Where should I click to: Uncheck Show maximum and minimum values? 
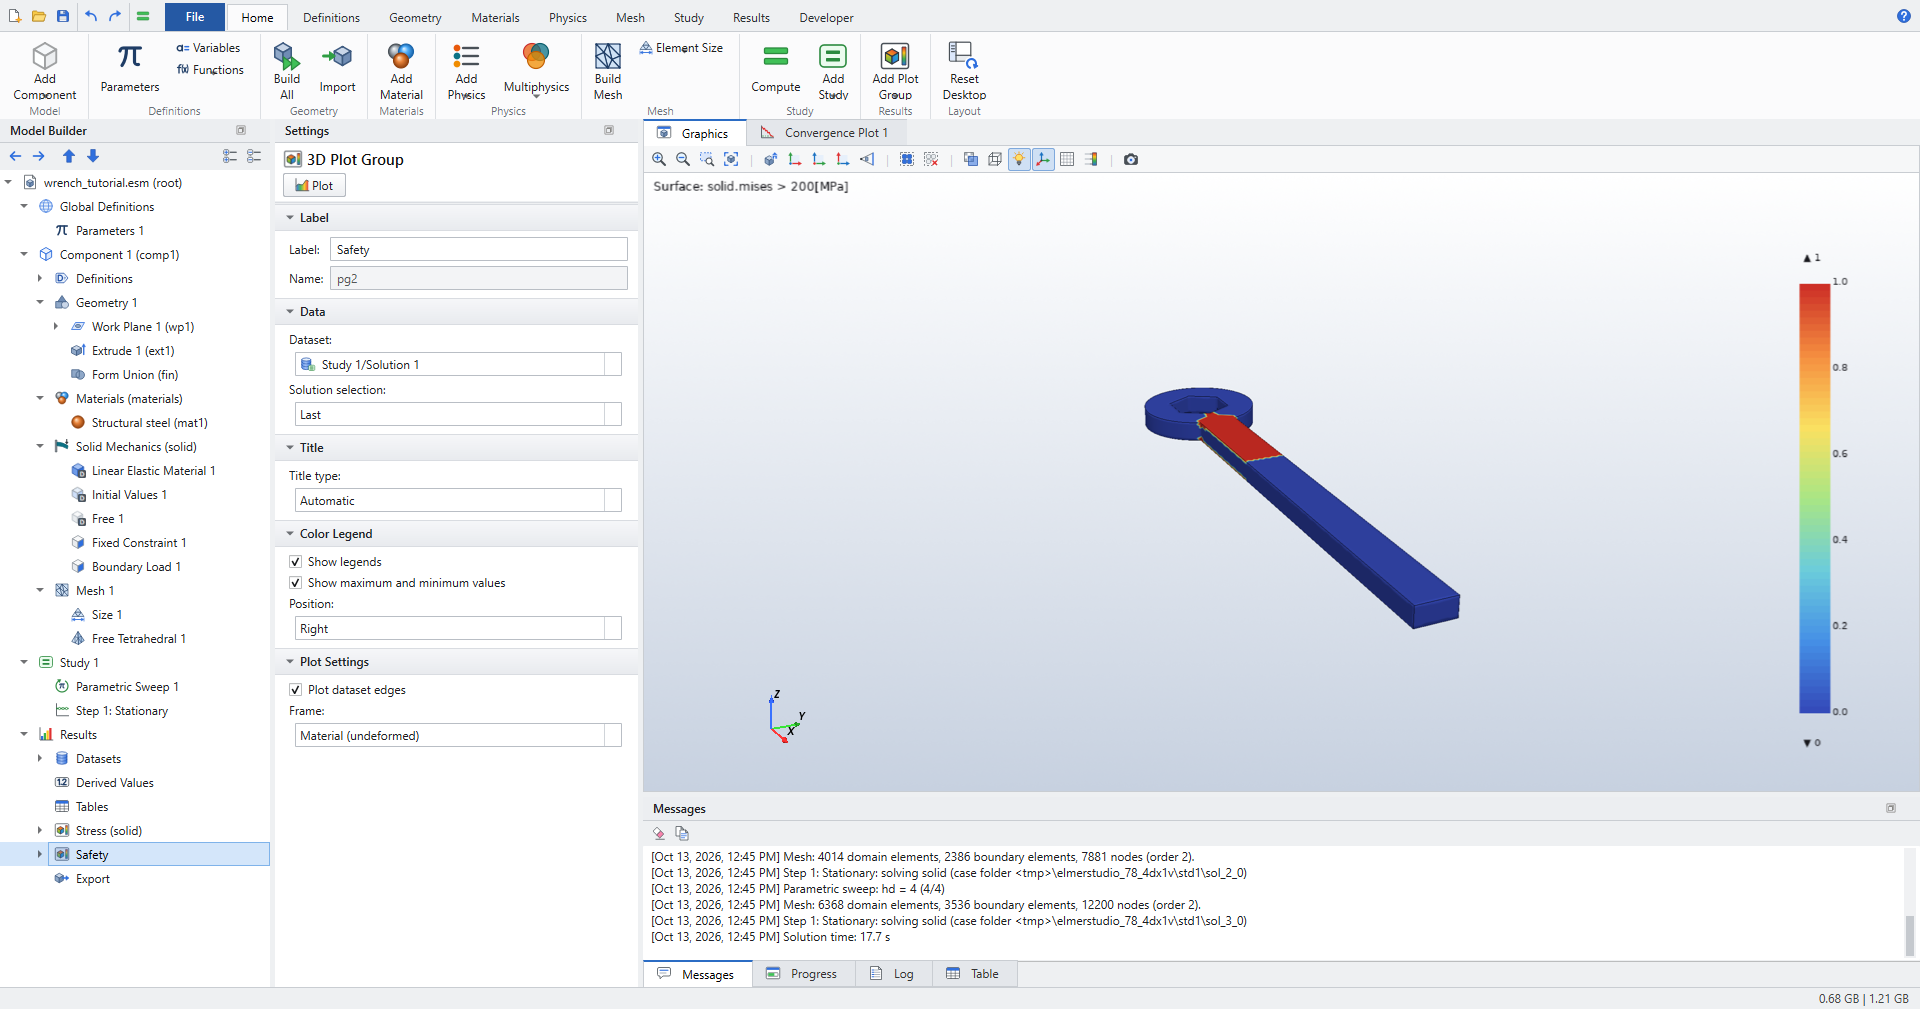click(x=295, y=583)
